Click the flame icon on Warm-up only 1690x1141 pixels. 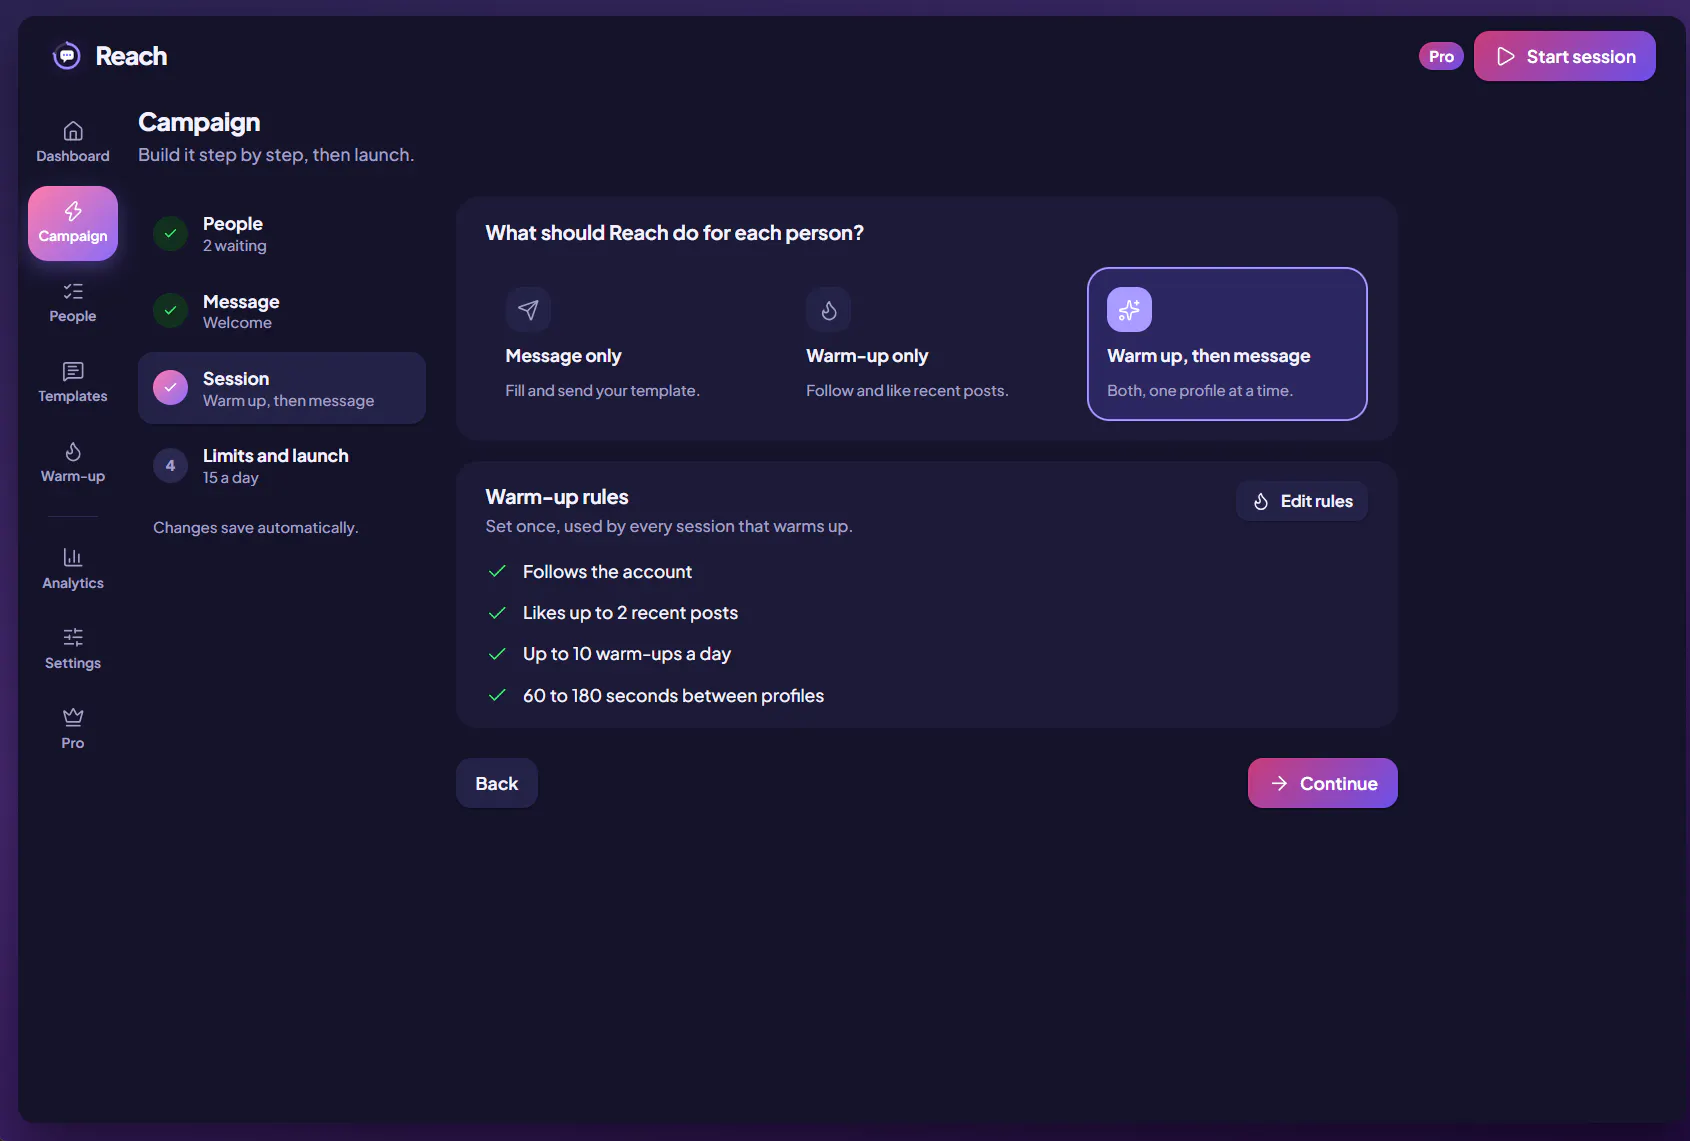point(829,310)
